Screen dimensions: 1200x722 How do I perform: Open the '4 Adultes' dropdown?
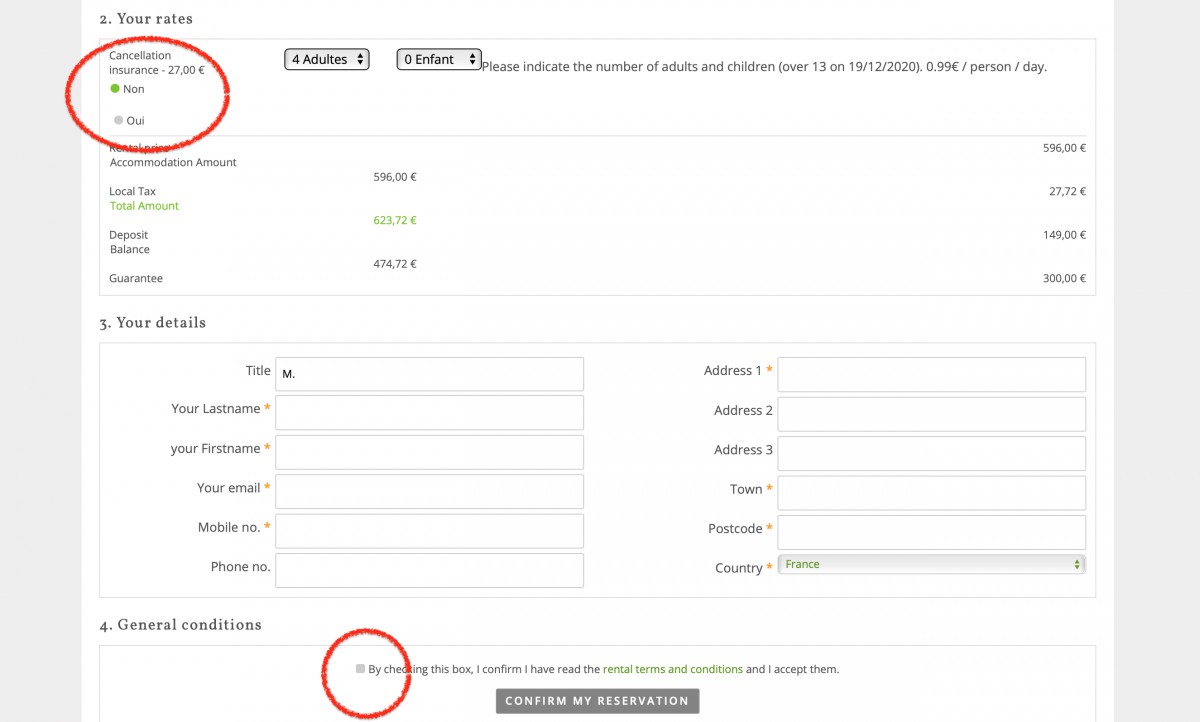tap(327, 60)
